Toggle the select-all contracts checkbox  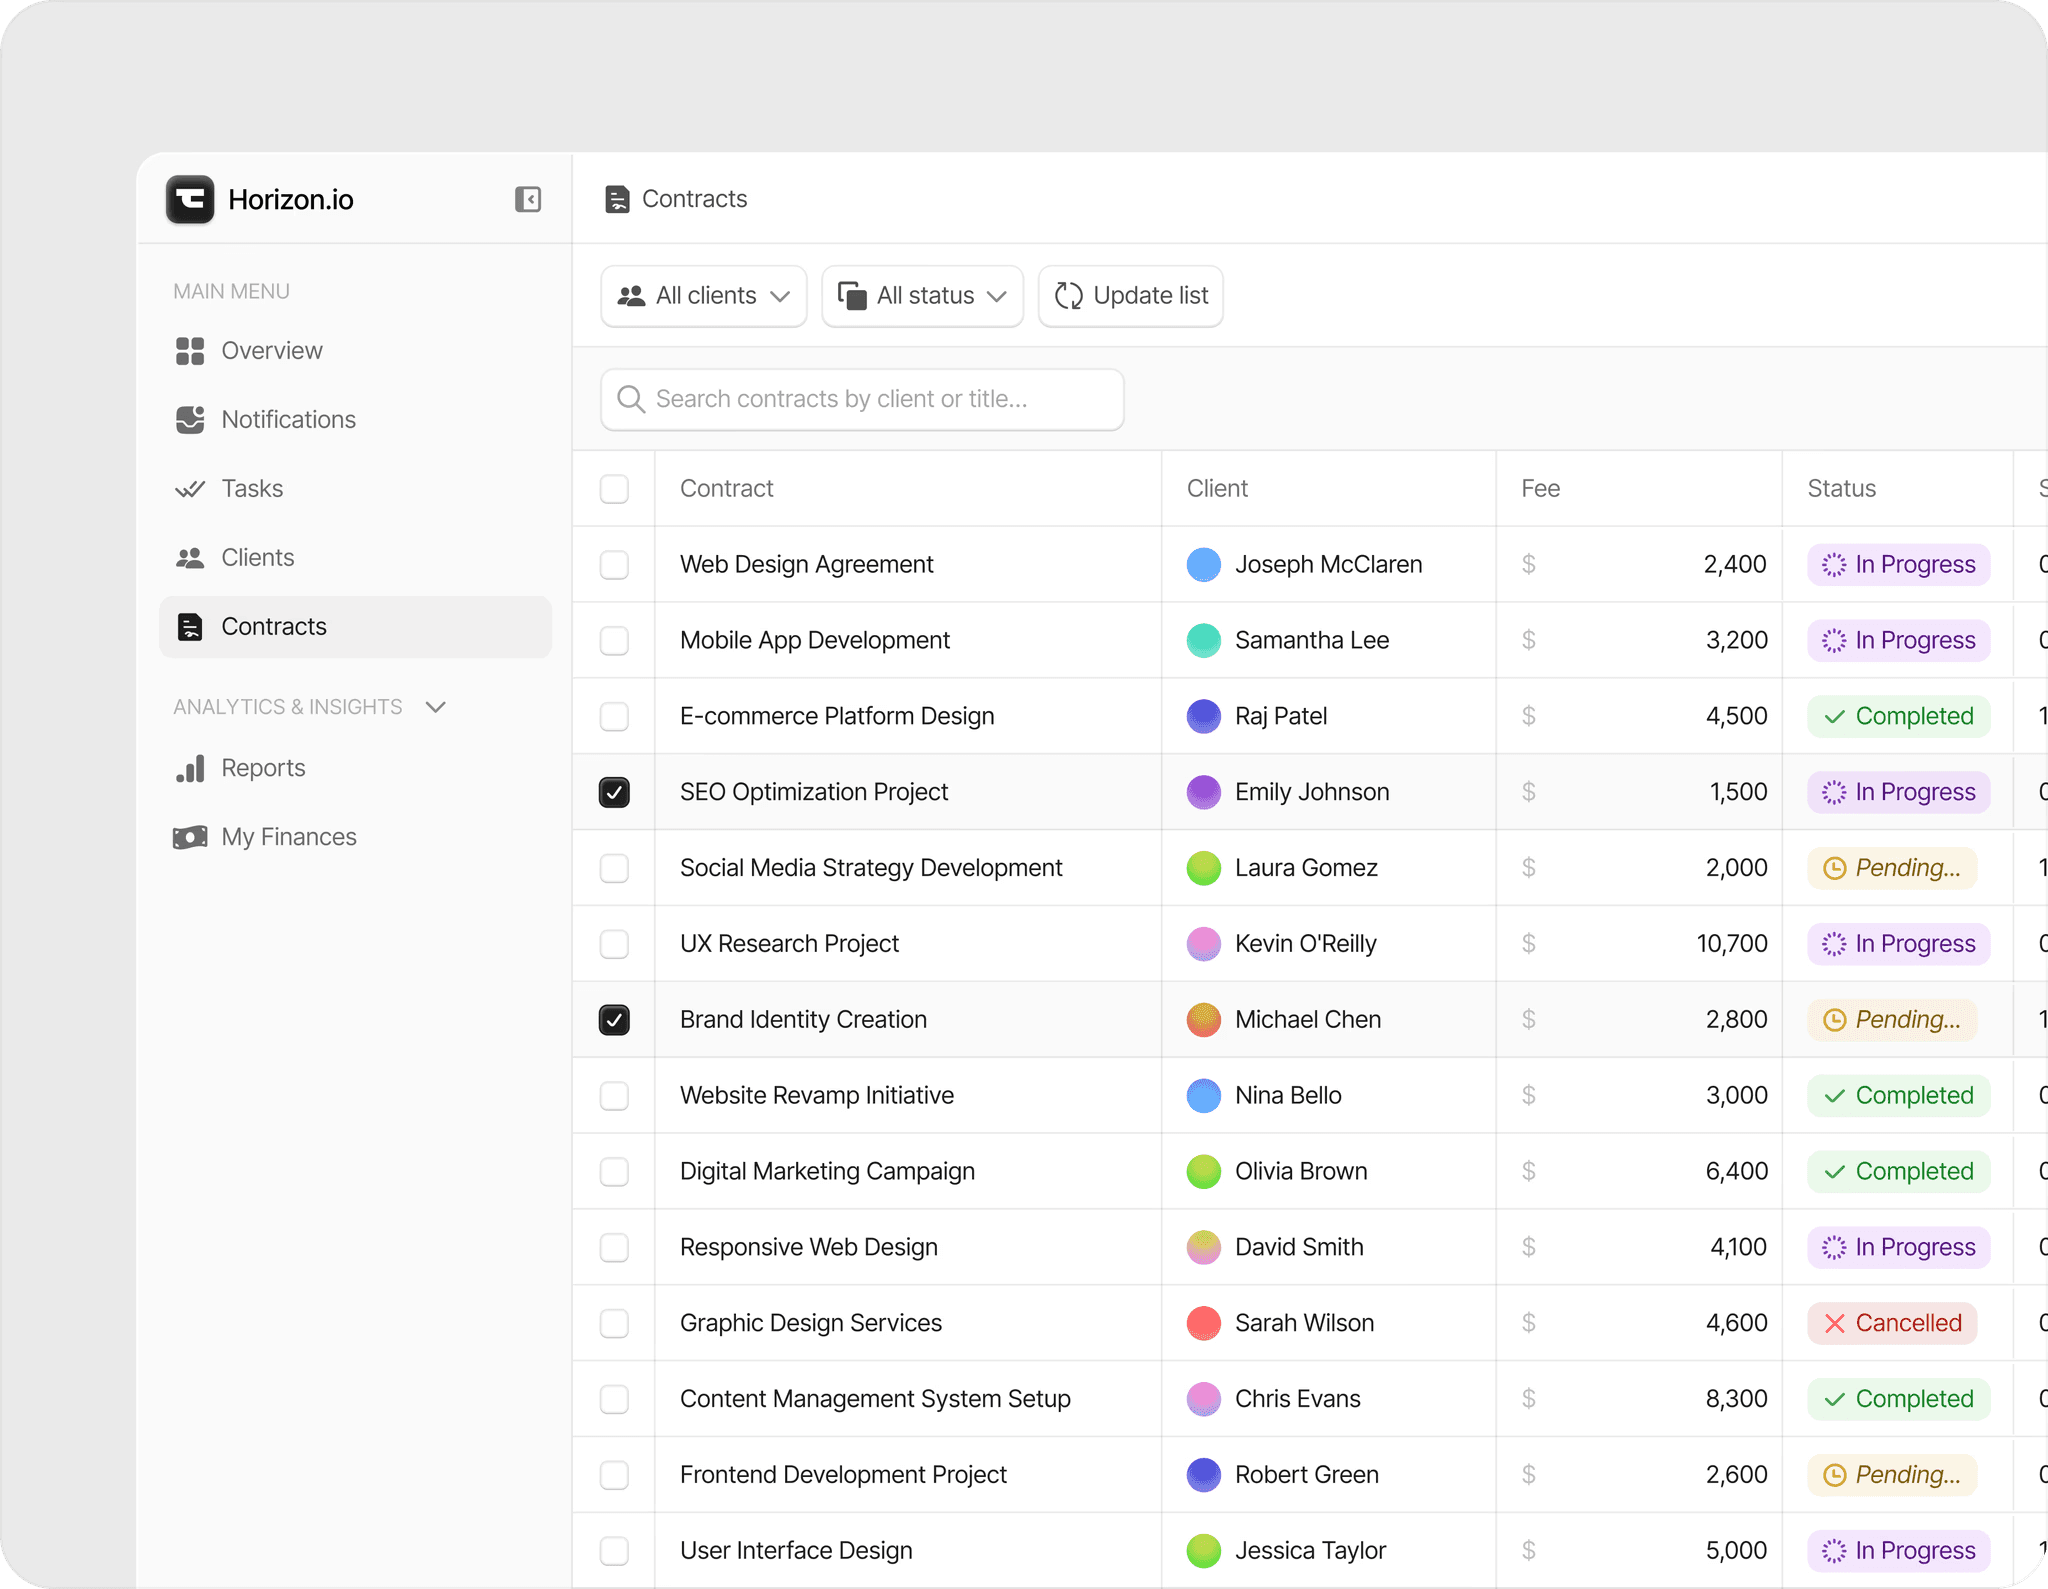[x=614, y=489]
